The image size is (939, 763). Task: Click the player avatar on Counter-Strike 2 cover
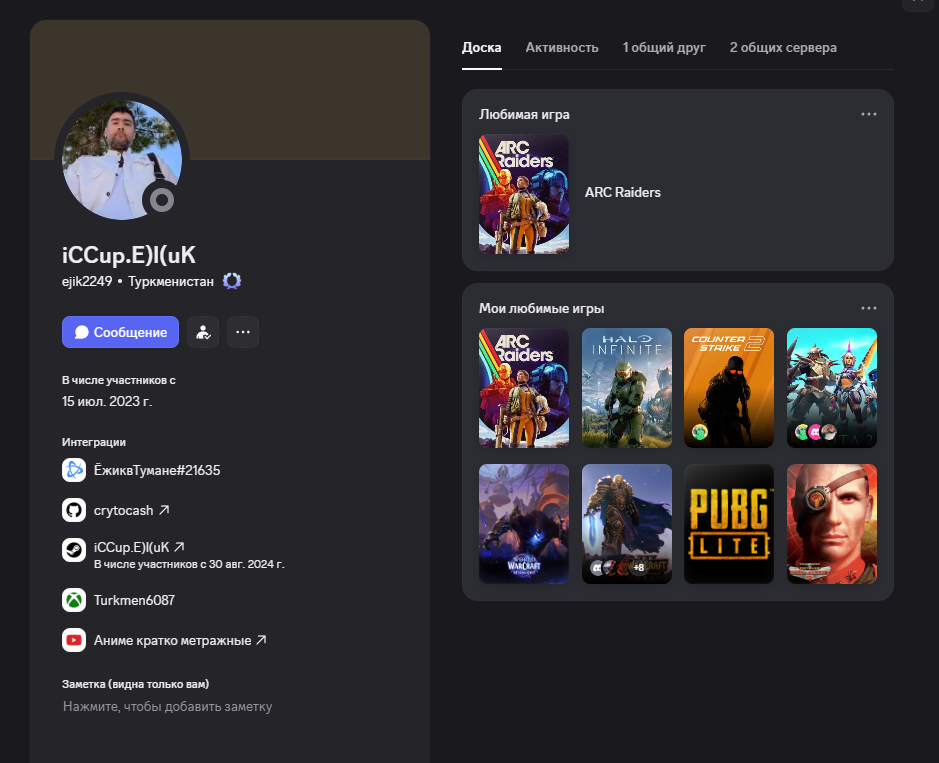point(699,432)
